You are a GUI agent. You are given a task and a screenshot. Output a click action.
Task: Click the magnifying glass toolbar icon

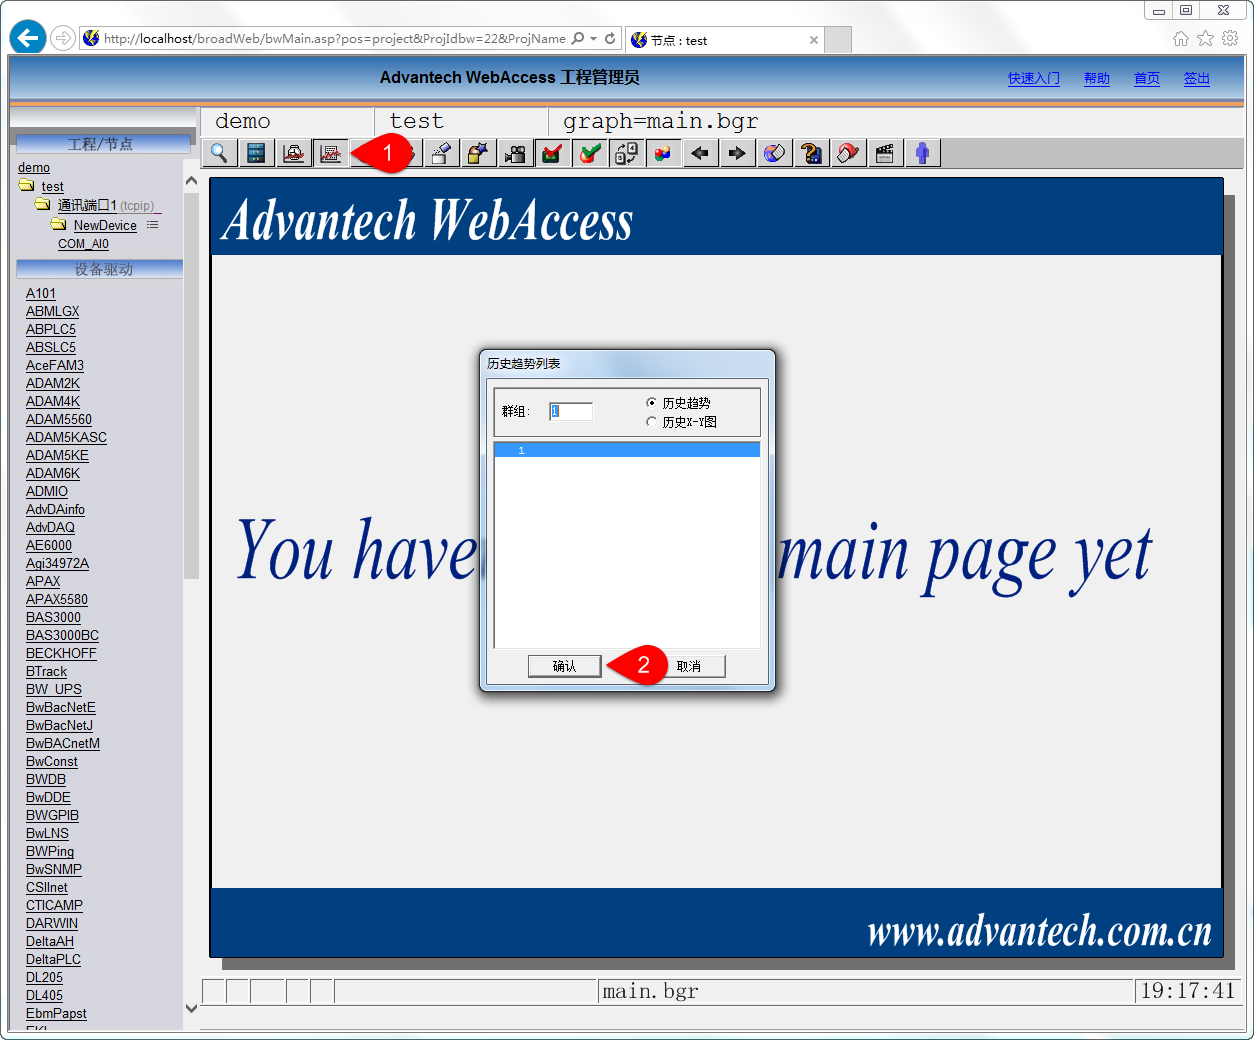coord(219,153)
